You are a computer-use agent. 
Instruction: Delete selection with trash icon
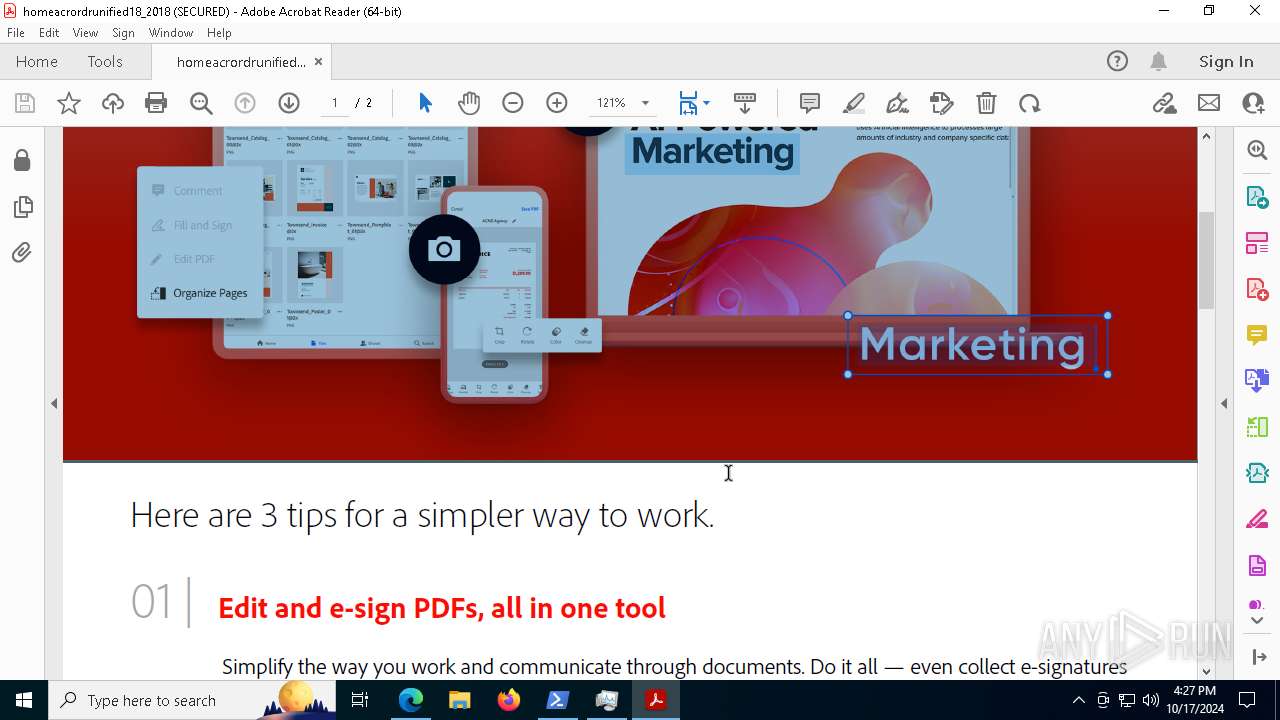[986, 103]
